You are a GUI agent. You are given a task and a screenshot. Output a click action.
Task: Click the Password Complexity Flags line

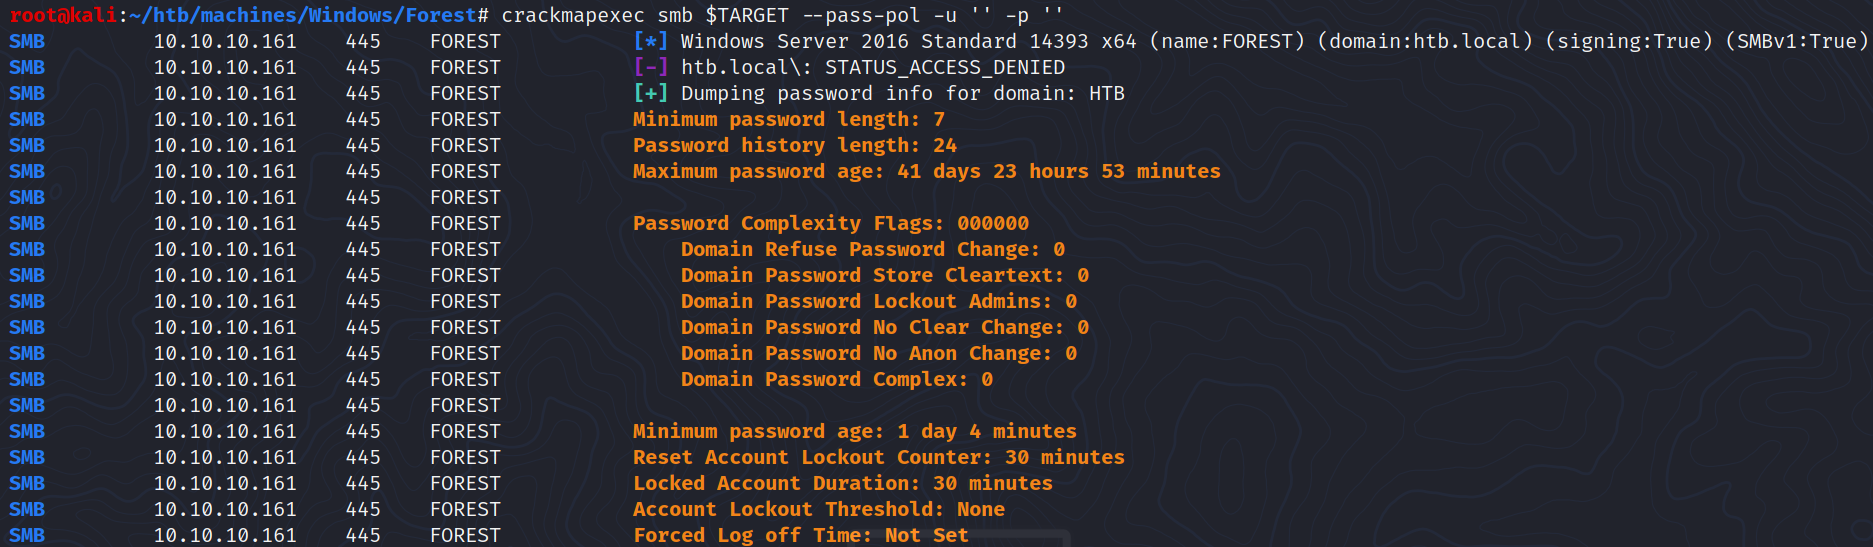point(830,223)
